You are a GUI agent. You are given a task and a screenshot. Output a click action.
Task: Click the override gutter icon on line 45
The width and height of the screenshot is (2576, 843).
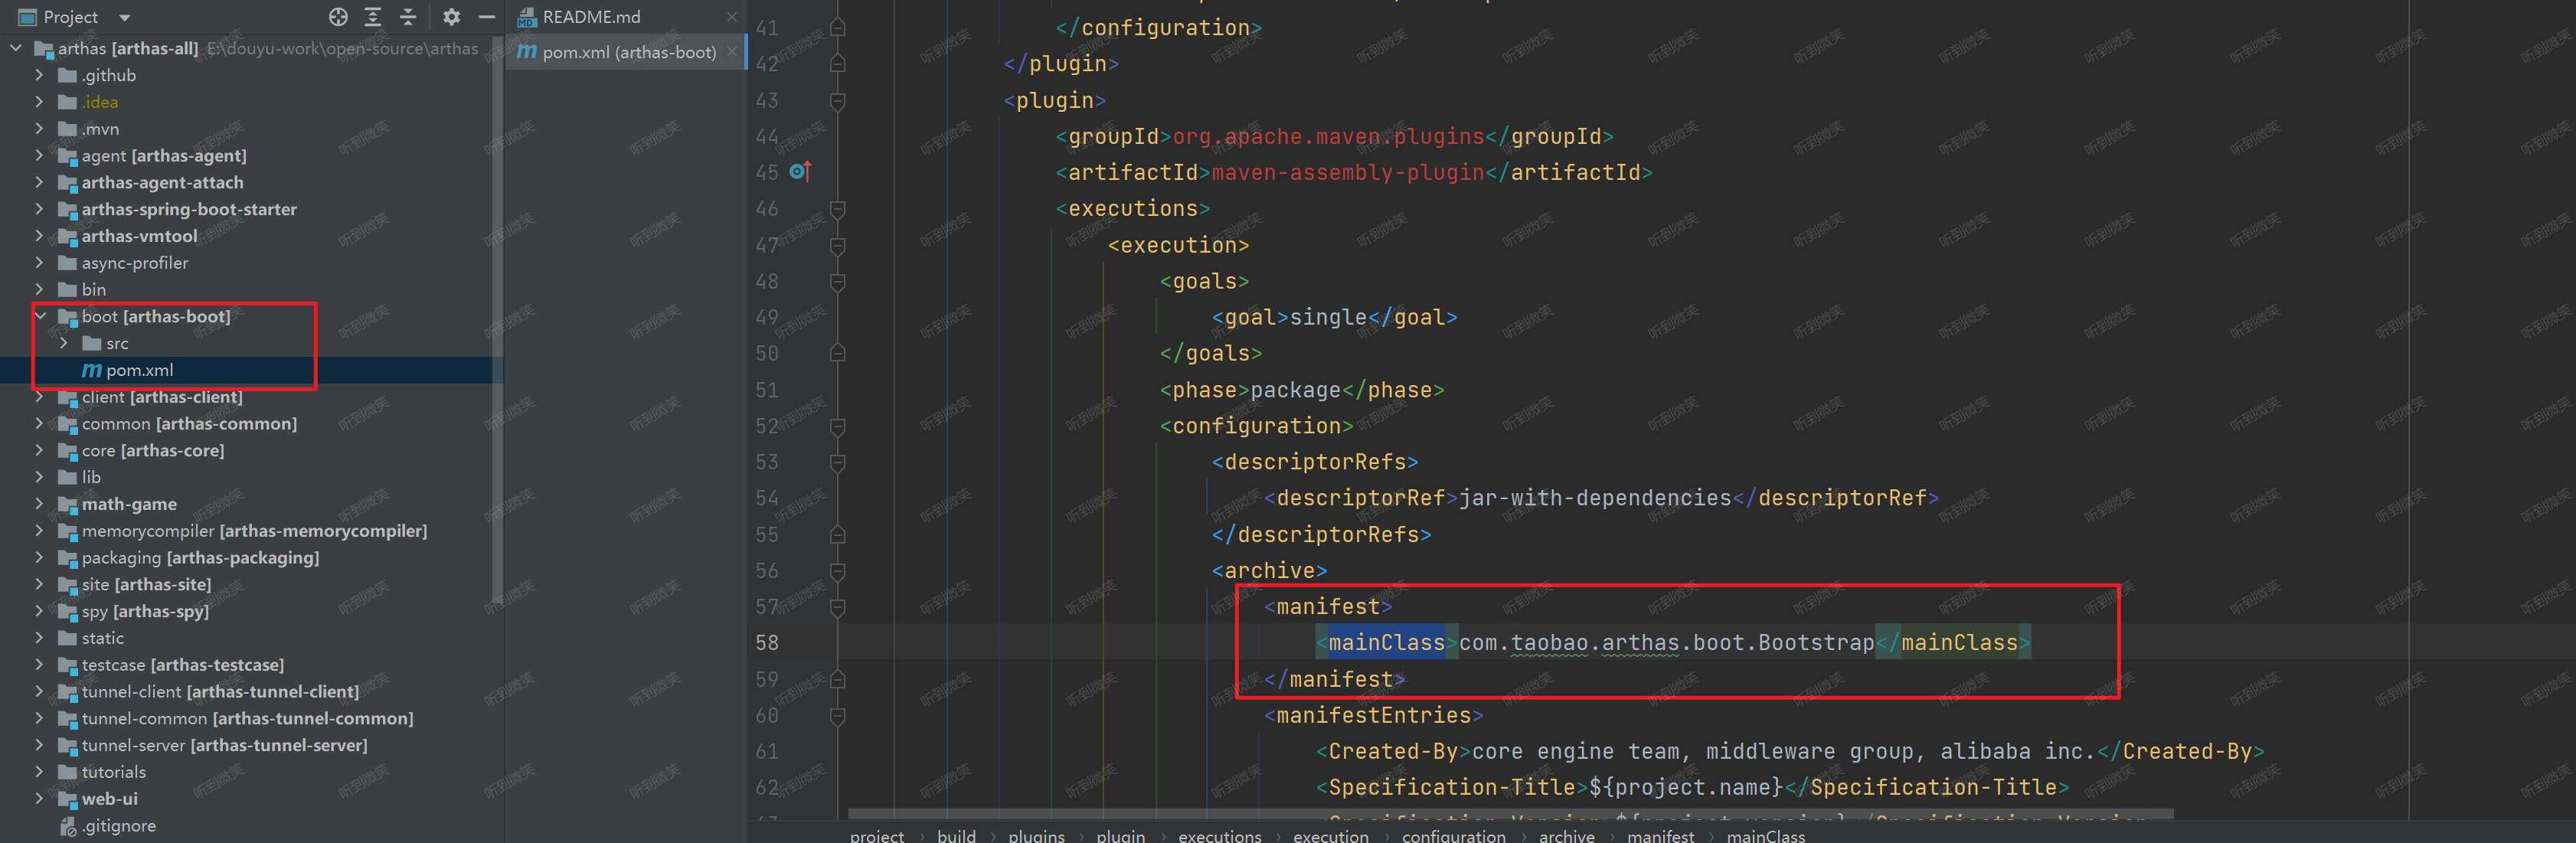tap(799, 172)
